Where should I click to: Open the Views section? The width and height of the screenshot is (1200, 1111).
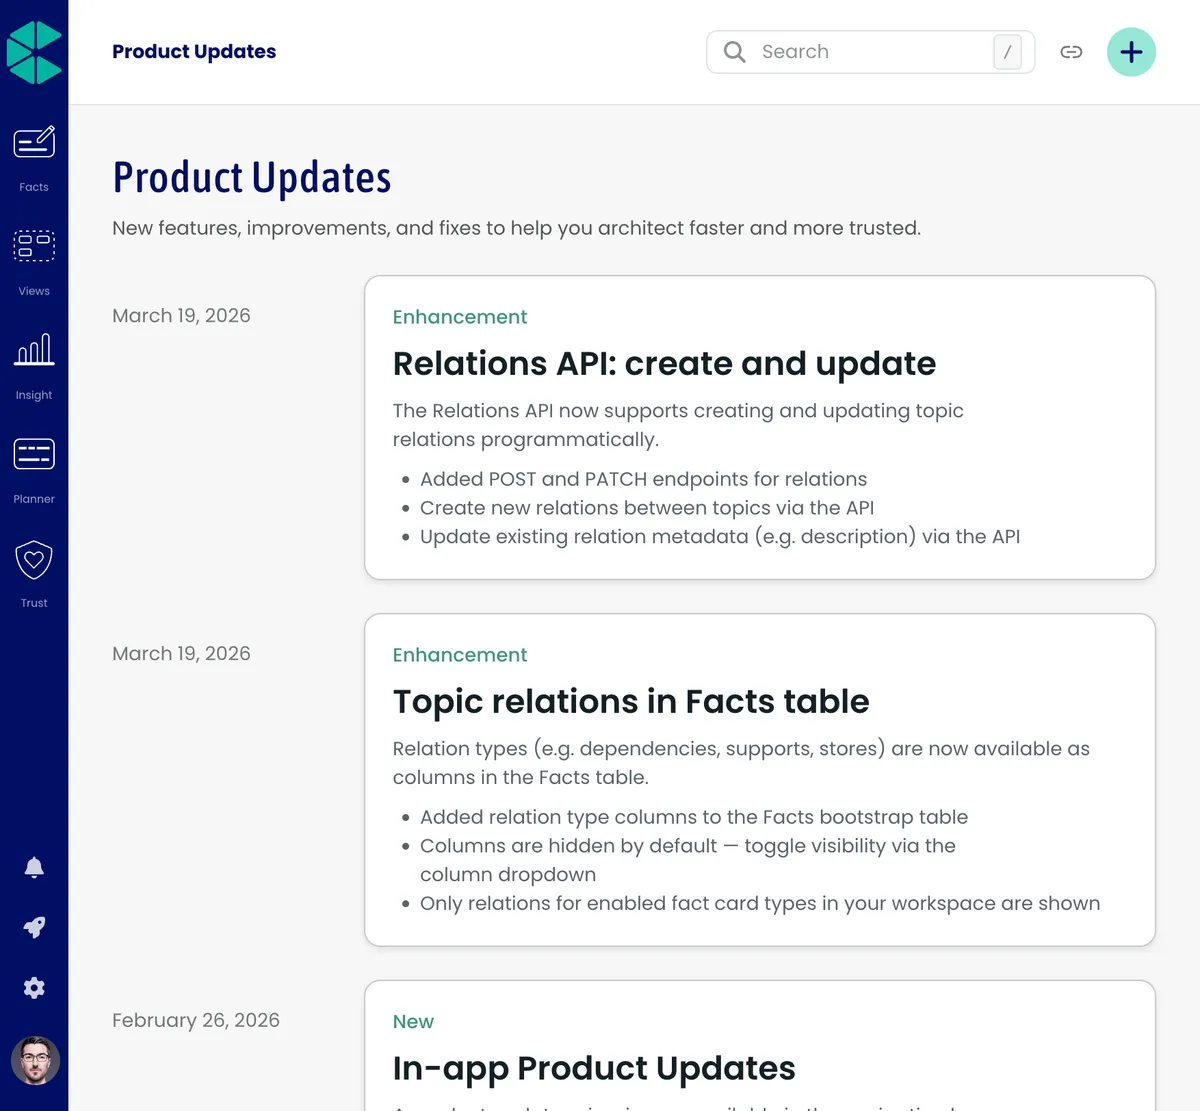34,259
